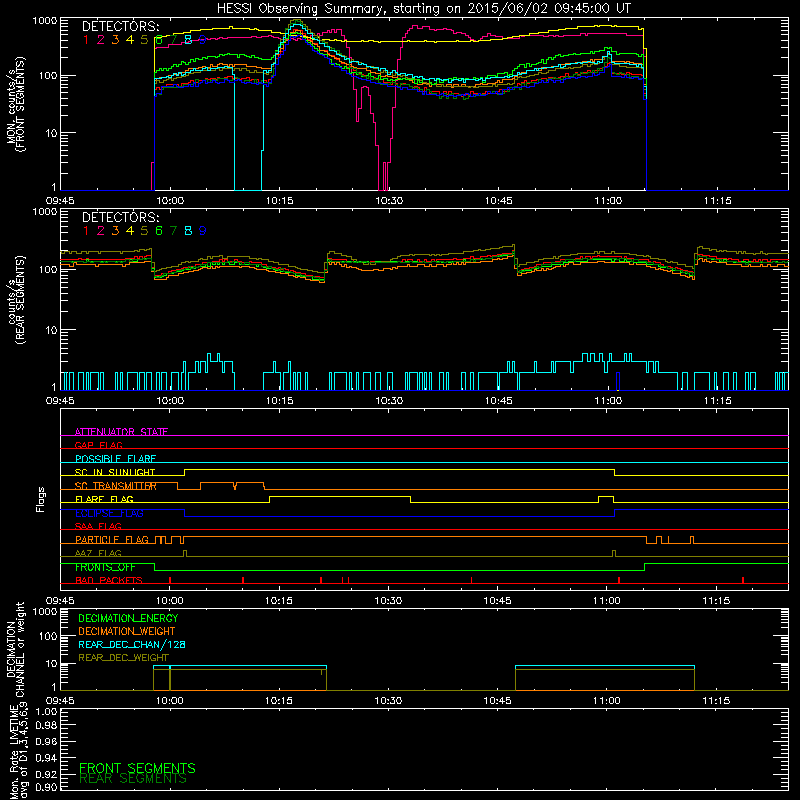This screenshot has height=800, width=800.
Task: Click the DETECTORS: legend heading in the front segments panel
Action: click(x=120, y=26)
